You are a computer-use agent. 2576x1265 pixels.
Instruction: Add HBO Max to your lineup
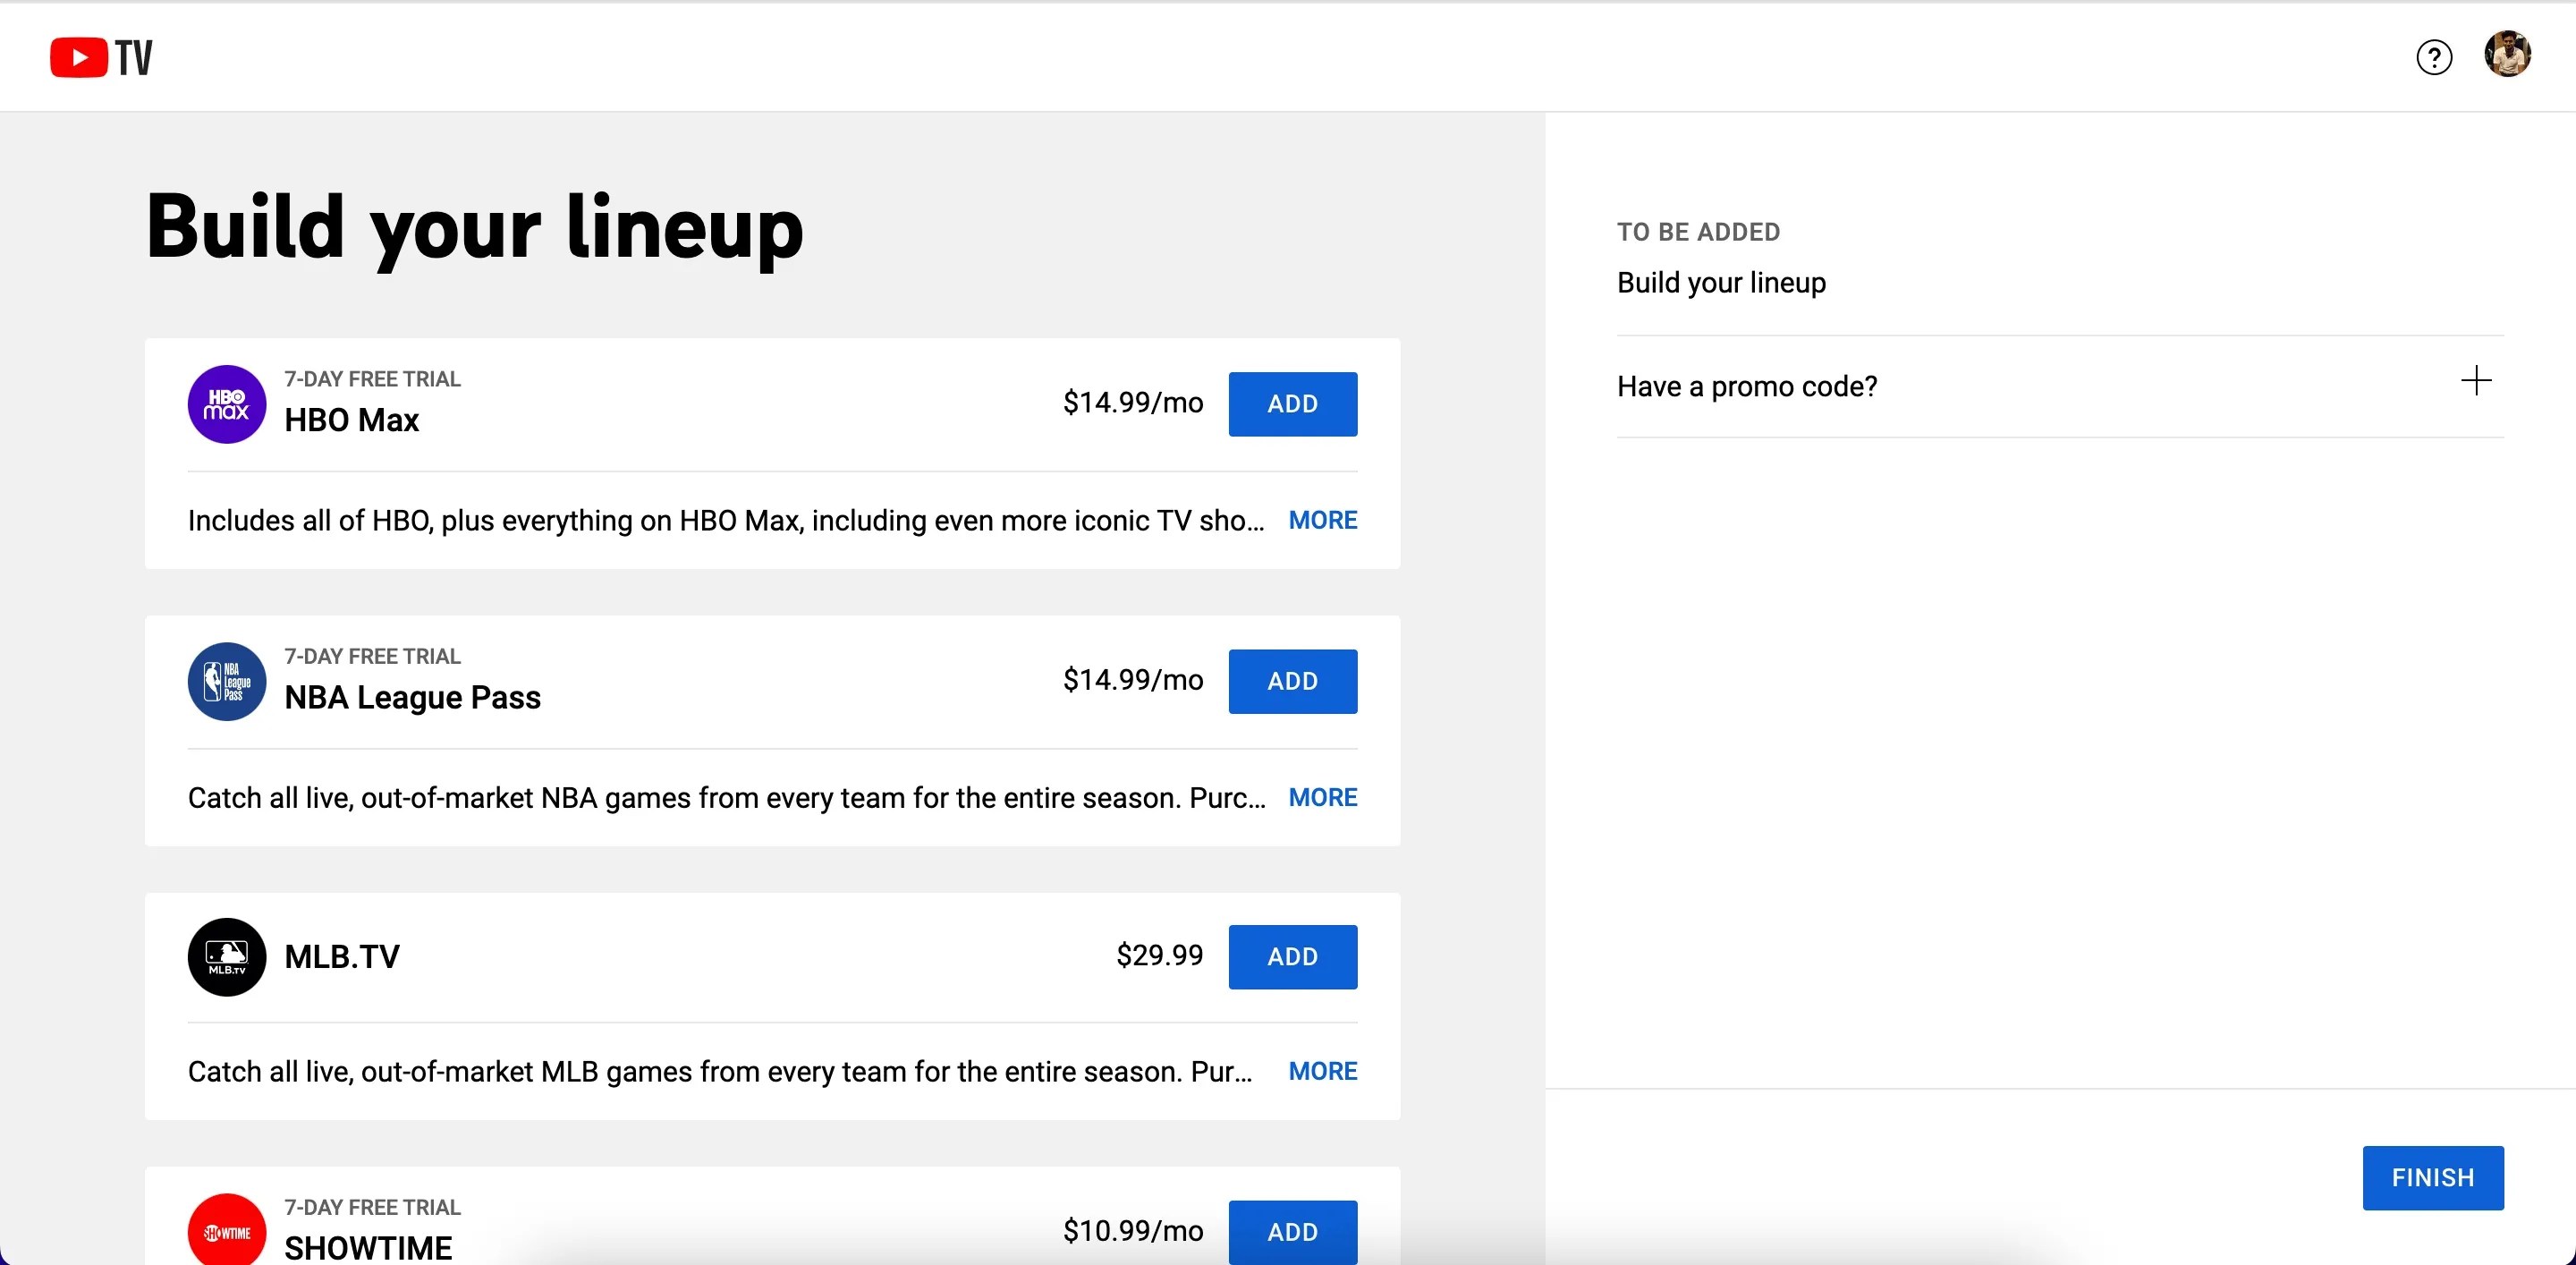pyautogui.click(x=1292, y=404)
